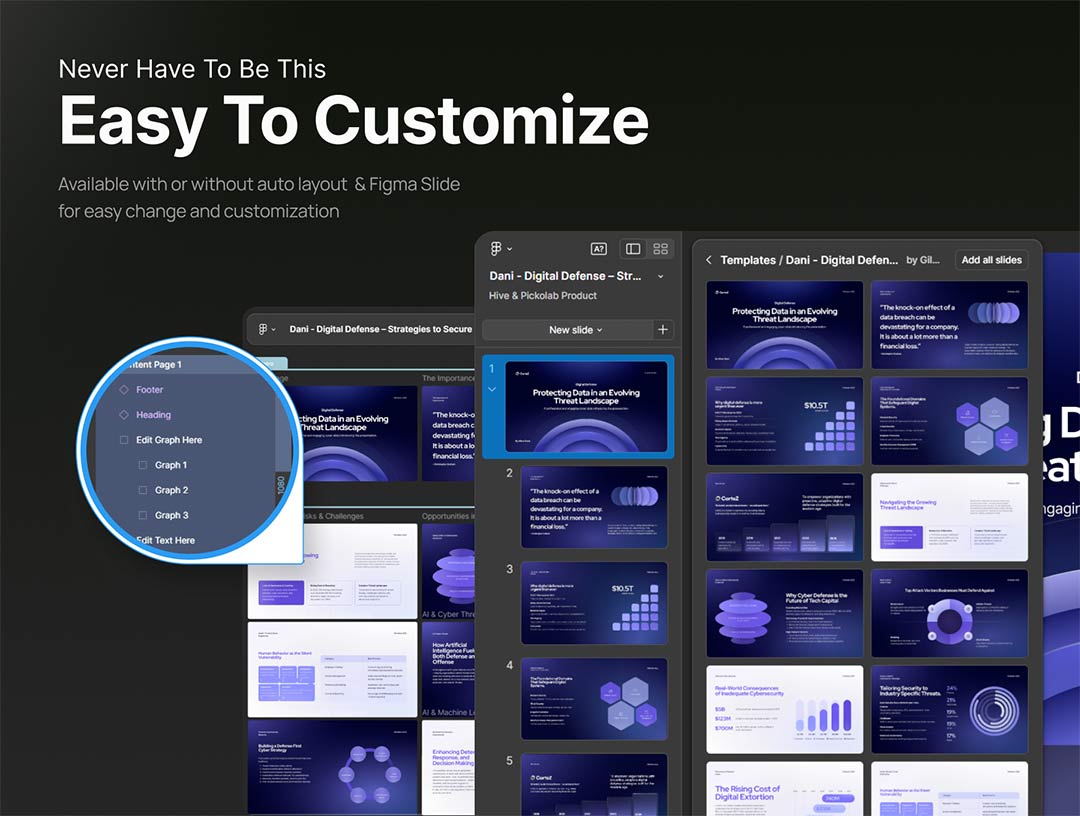Pick the Navigating the Growing Threat Landscape template

(x=949, y=518)
